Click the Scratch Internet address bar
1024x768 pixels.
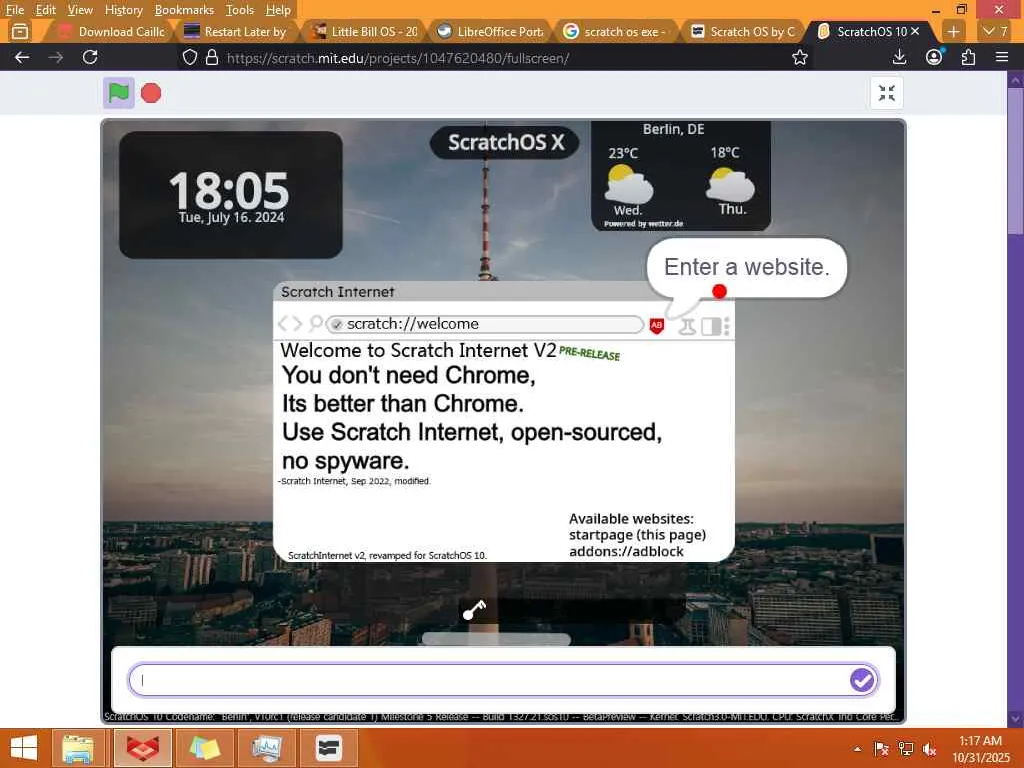(x=485, y=324)
